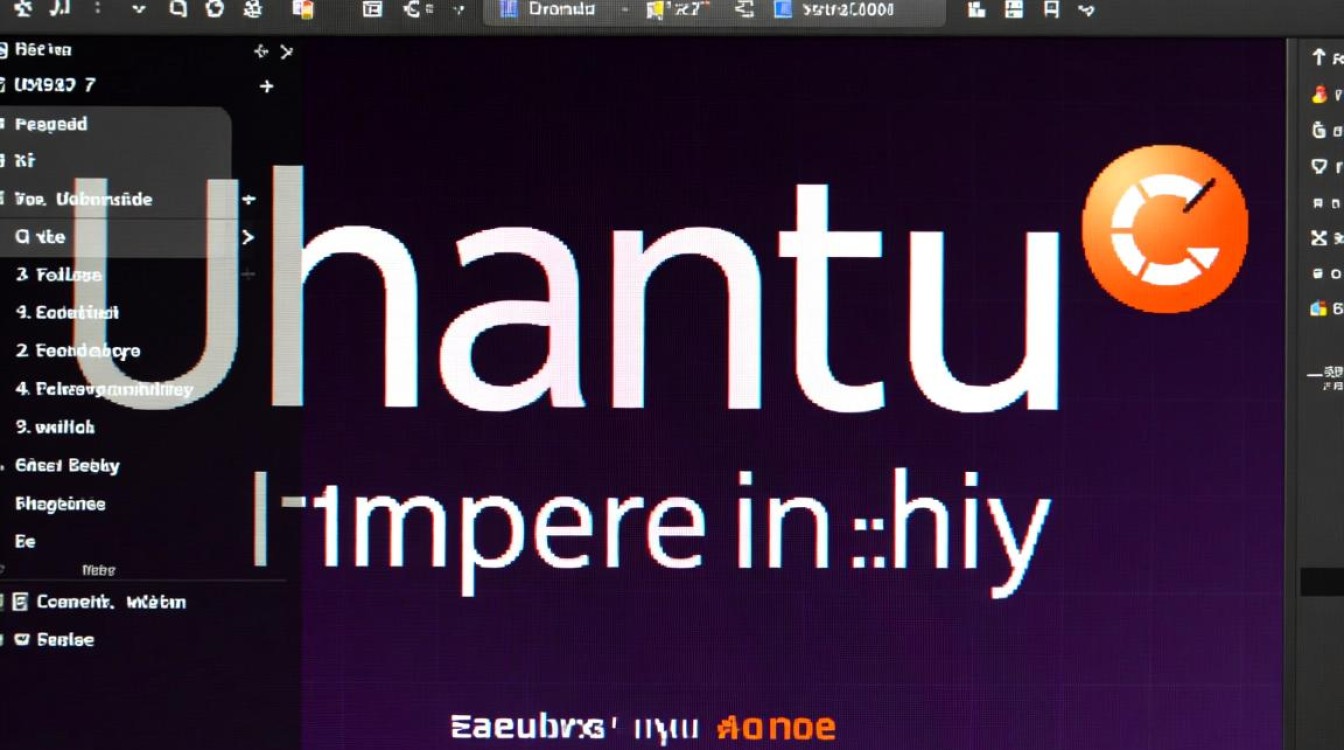Image resolution: width=1344 pixels, height=750 pixels.
Task: Expand the submenu chevron on the highlighted entry
Action: click(247, 238)
